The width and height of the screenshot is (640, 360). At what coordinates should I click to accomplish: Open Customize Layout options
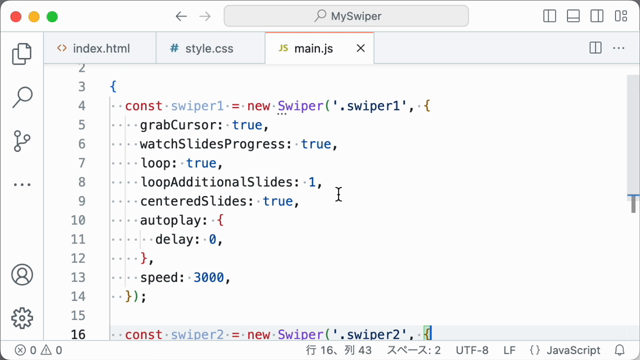click(621, 16)
